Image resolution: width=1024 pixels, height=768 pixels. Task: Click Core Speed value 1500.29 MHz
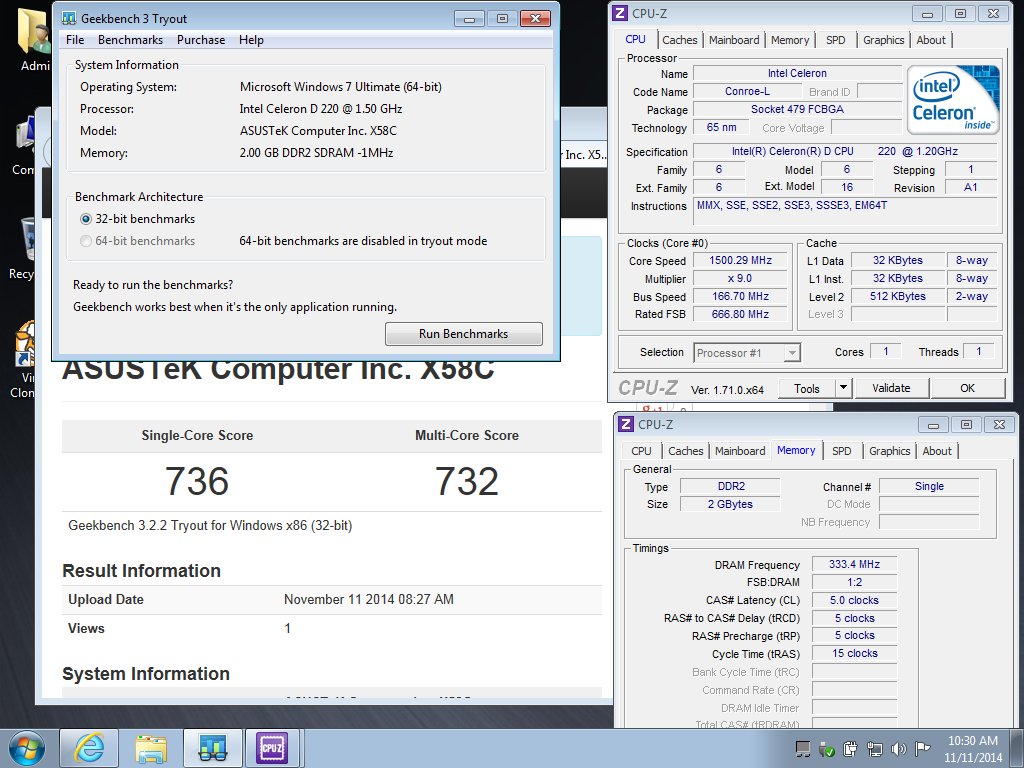click(741, 261)
